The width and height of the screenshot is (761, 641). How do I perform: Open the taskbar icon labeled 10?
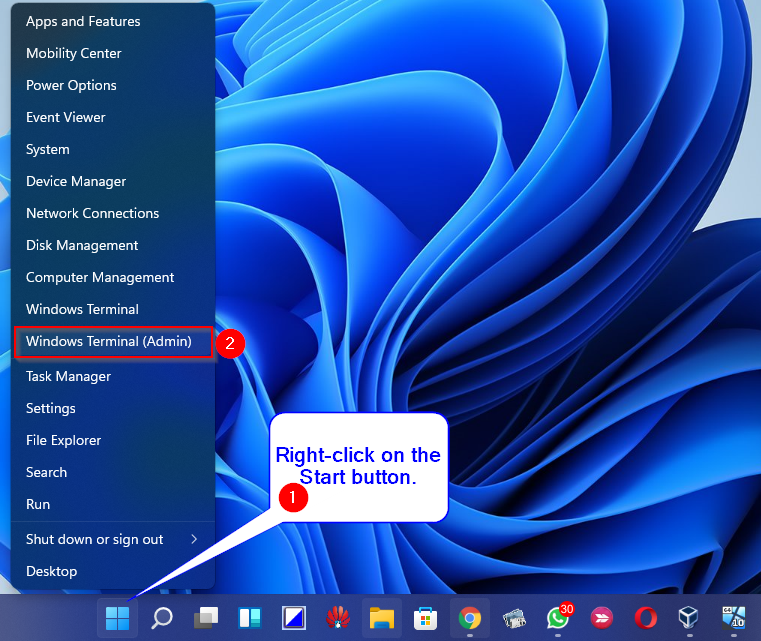(733, 618)
